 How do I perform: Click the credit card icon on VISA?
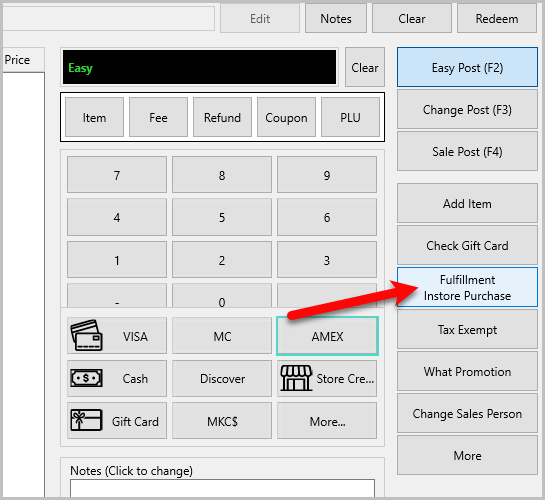tap(86, 336)
